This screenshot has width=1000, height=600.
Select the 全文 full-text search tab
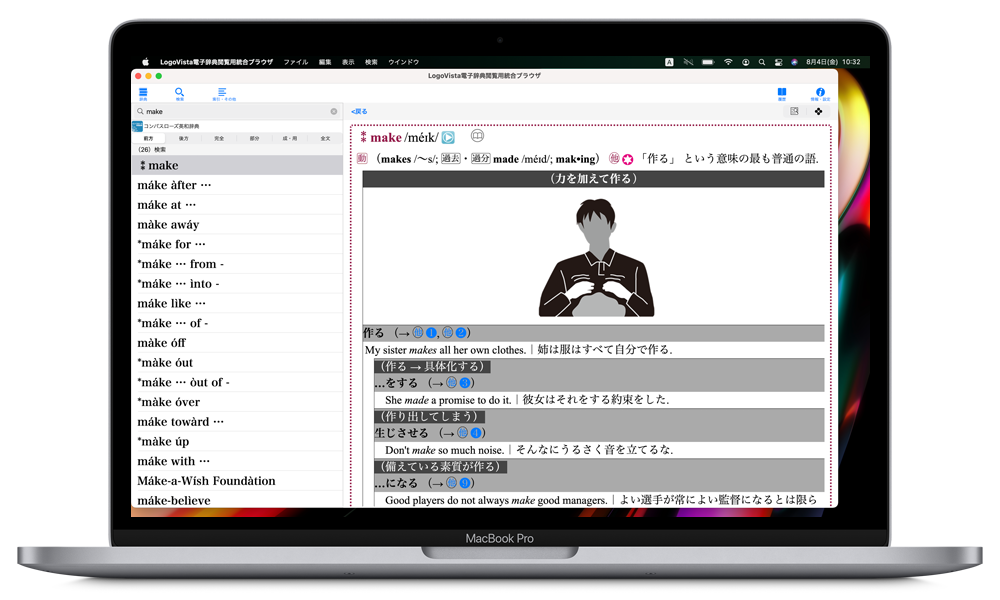pos(325,138)
